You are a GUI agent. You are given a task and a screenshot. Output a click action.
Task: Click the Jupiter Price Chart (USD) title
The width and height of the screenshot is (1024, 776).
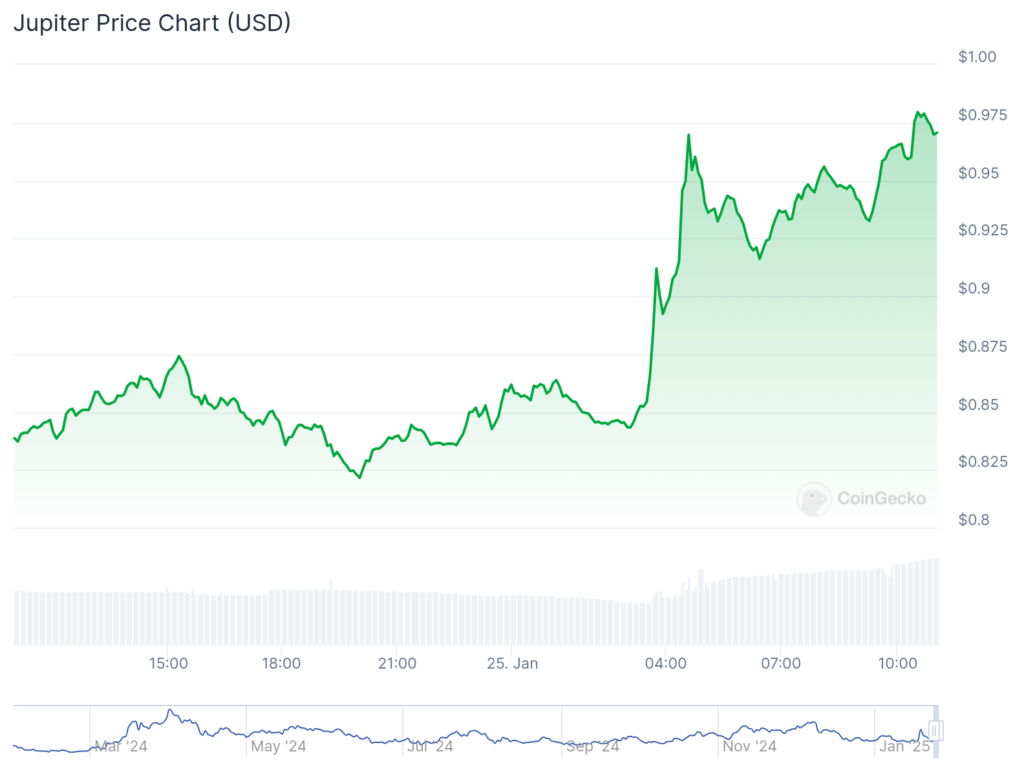coord(152,23)
